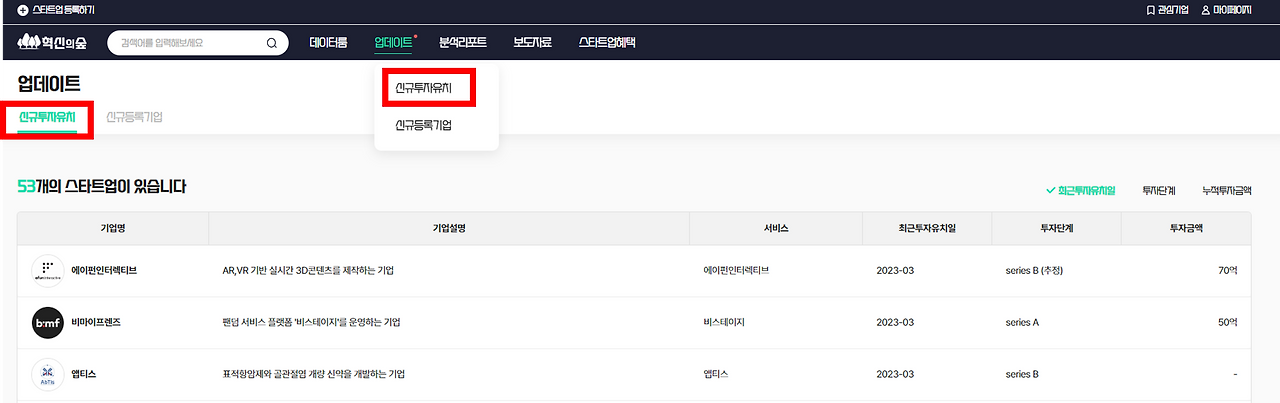Sort by 최근투자유치일
The image size is (1280, 403).
coord(1080,189)
